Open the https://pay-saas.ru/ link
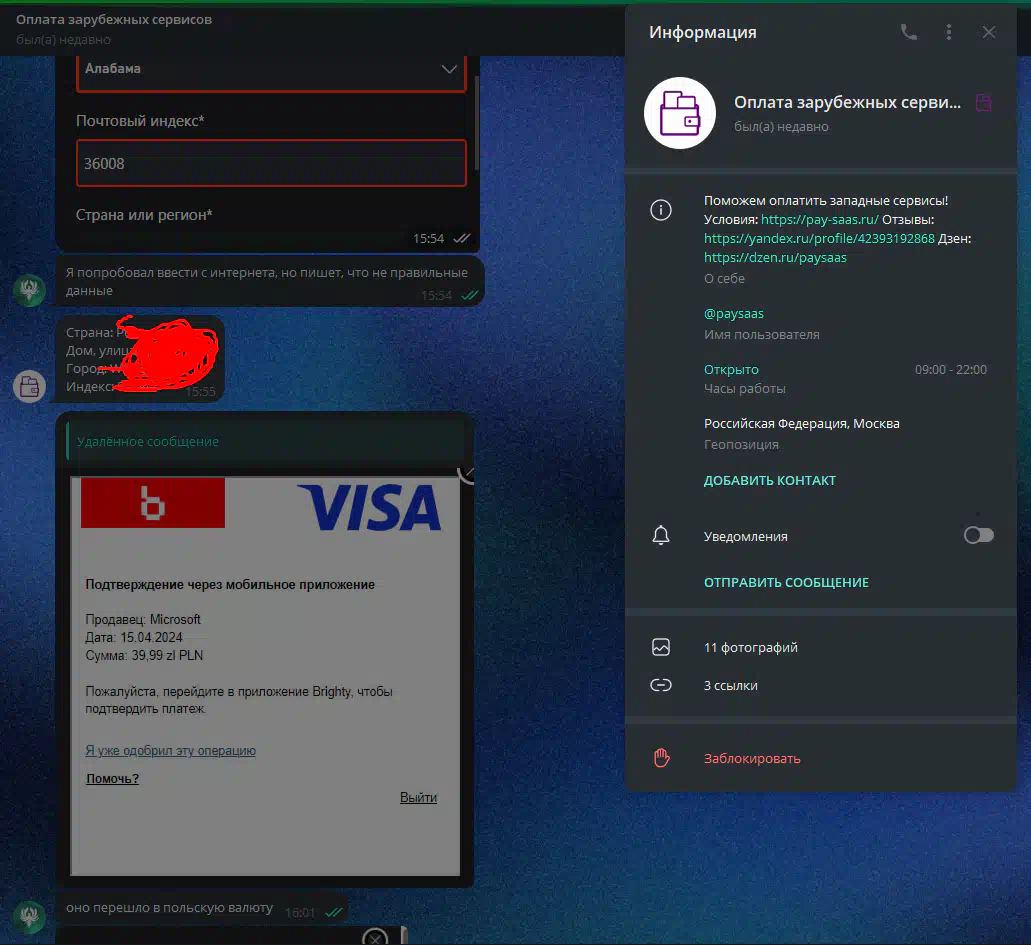 coord(819,220)
